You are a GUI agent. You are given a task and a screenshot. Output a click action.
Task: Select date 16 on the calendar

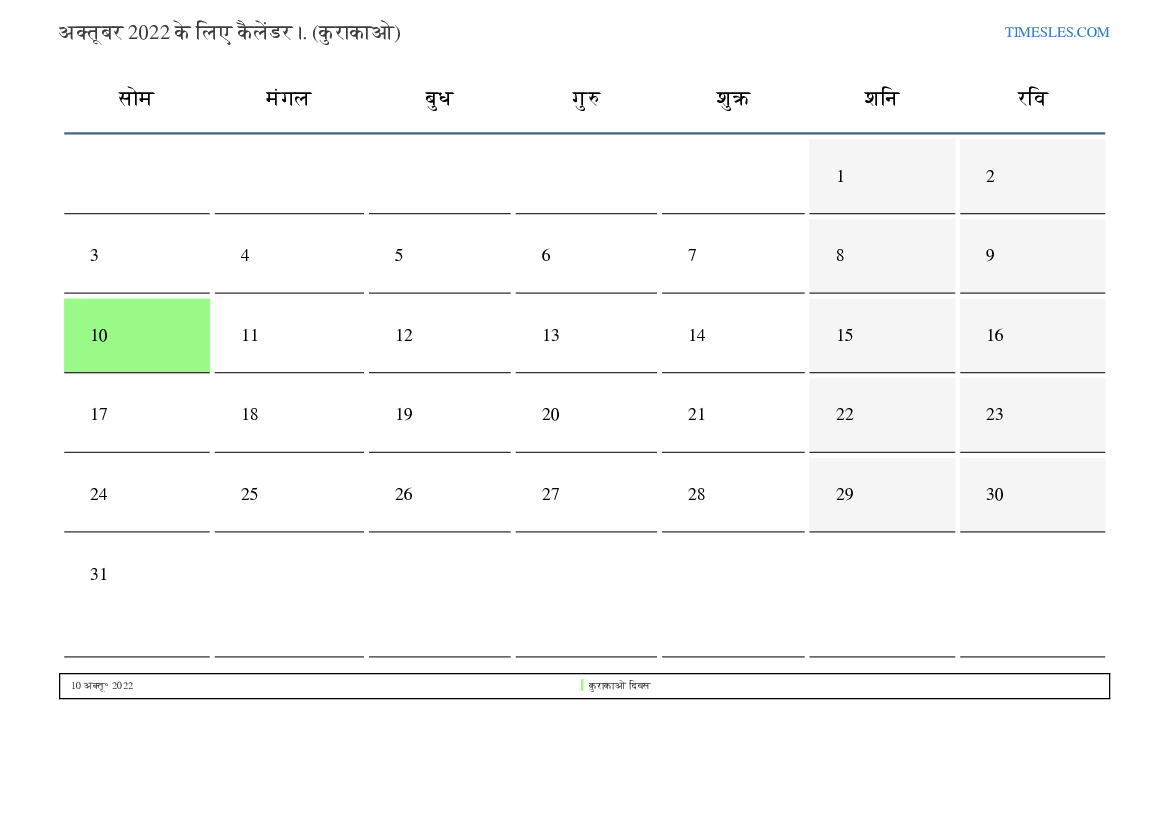click(x=1033, y=336)
